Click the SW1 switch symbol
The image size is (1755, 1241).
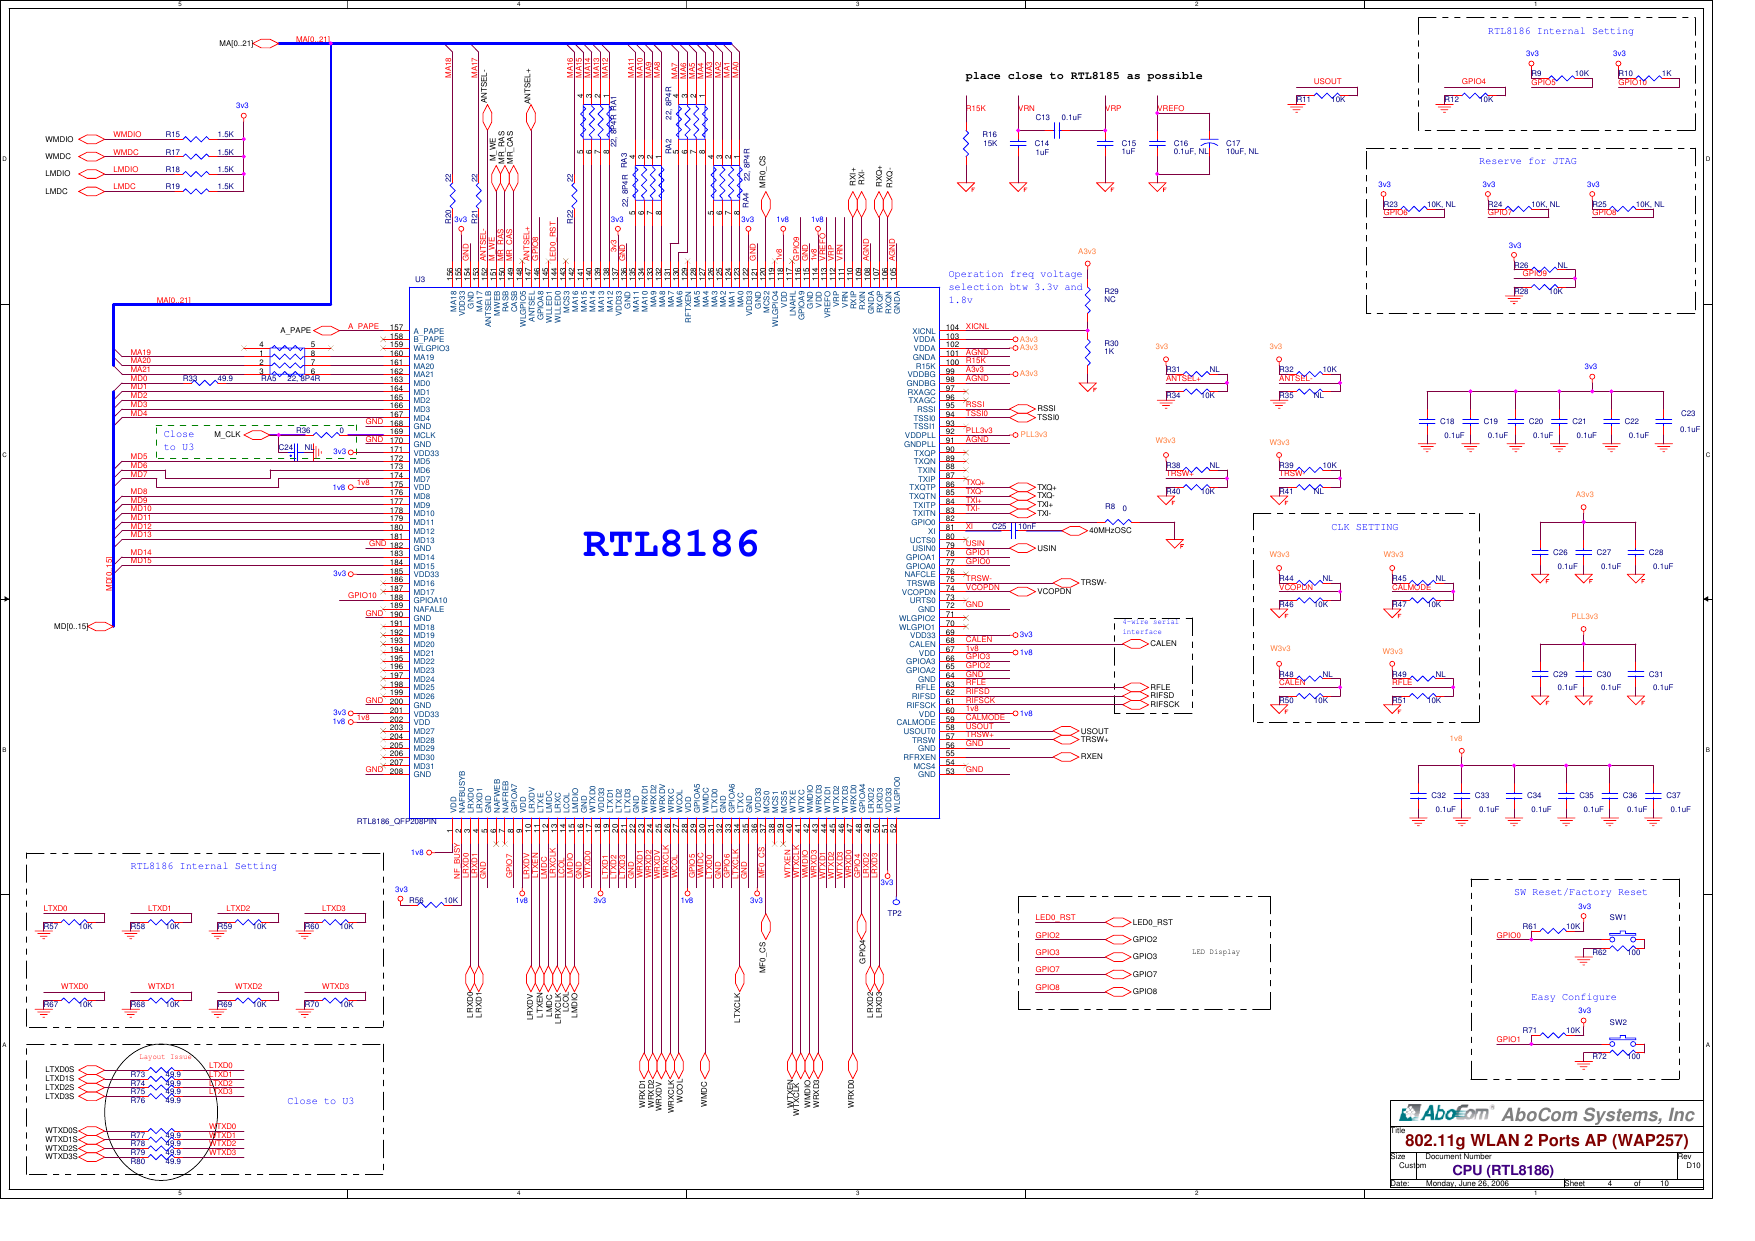pos(1624,938)
